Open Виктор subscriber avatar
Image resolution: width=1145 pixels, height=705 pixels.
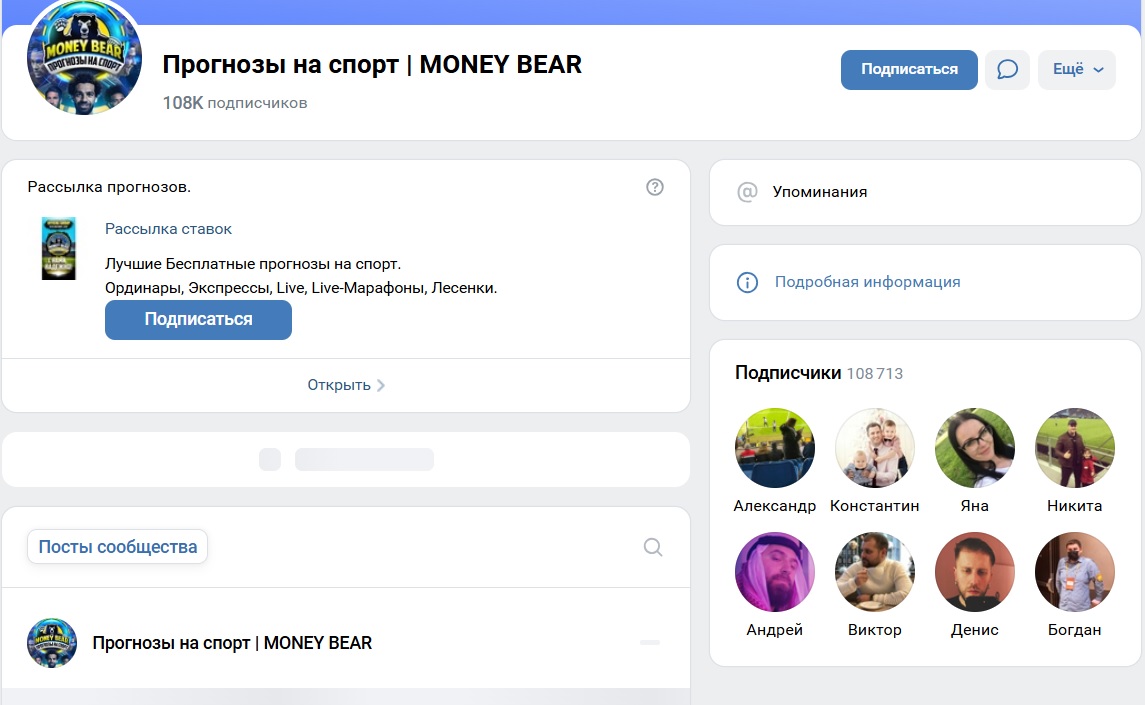874,572
